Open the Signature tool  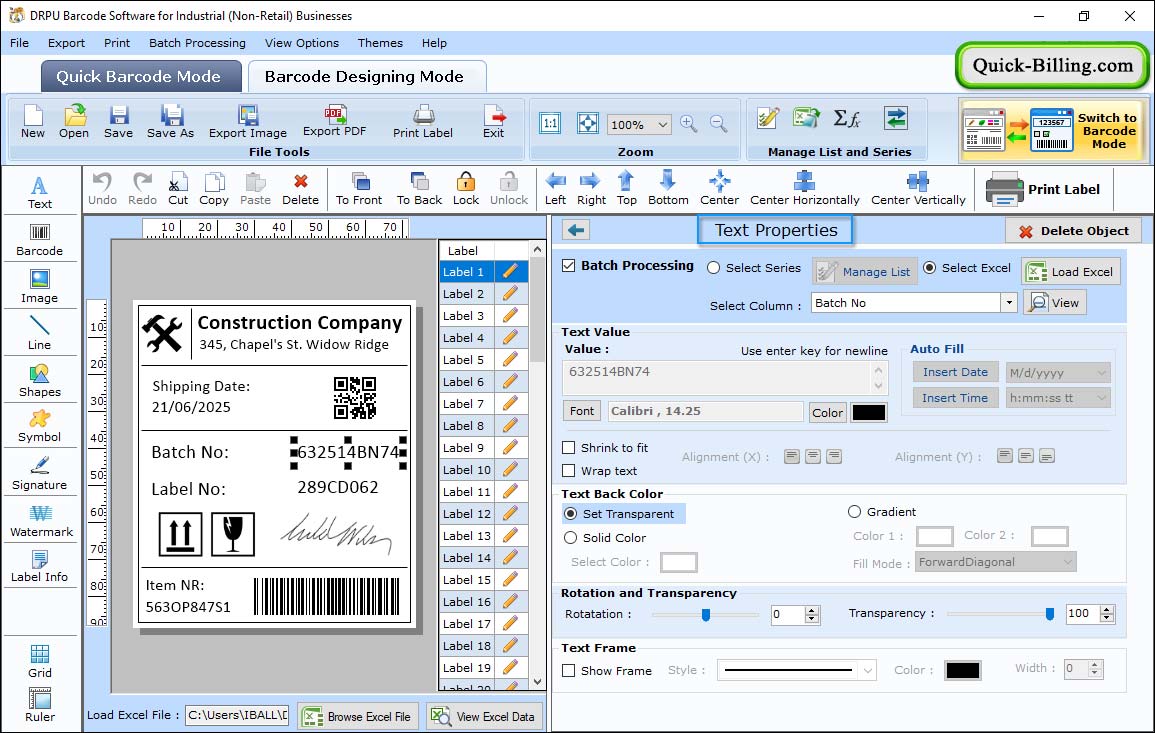(40, 474)
